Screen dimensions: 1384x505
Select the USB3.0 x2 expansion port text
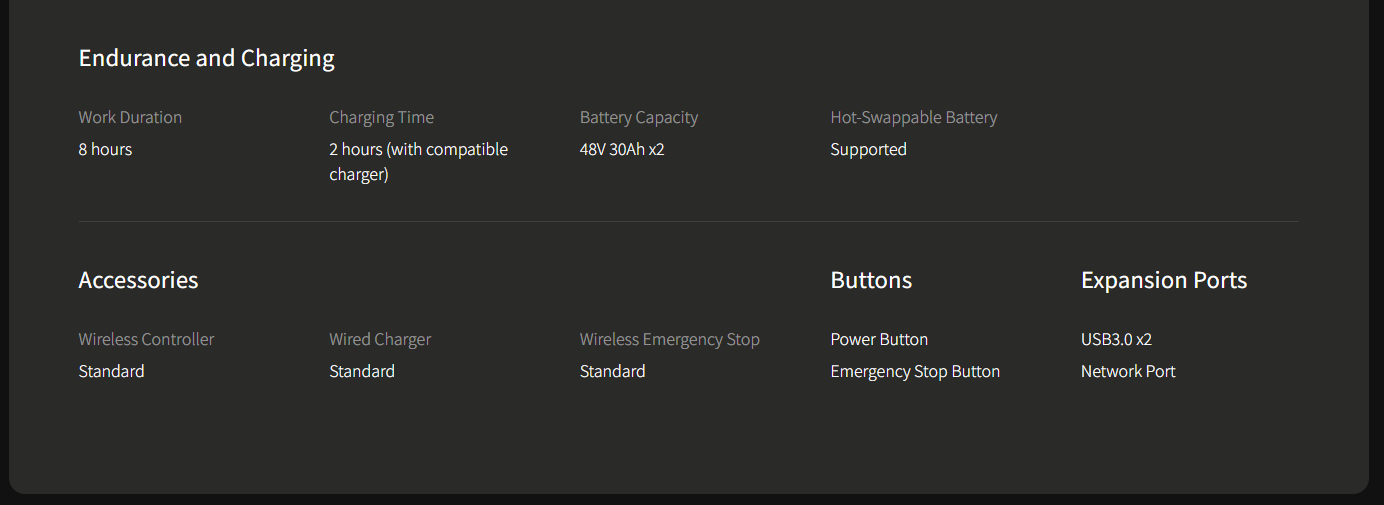click(x=1116, y=339)
